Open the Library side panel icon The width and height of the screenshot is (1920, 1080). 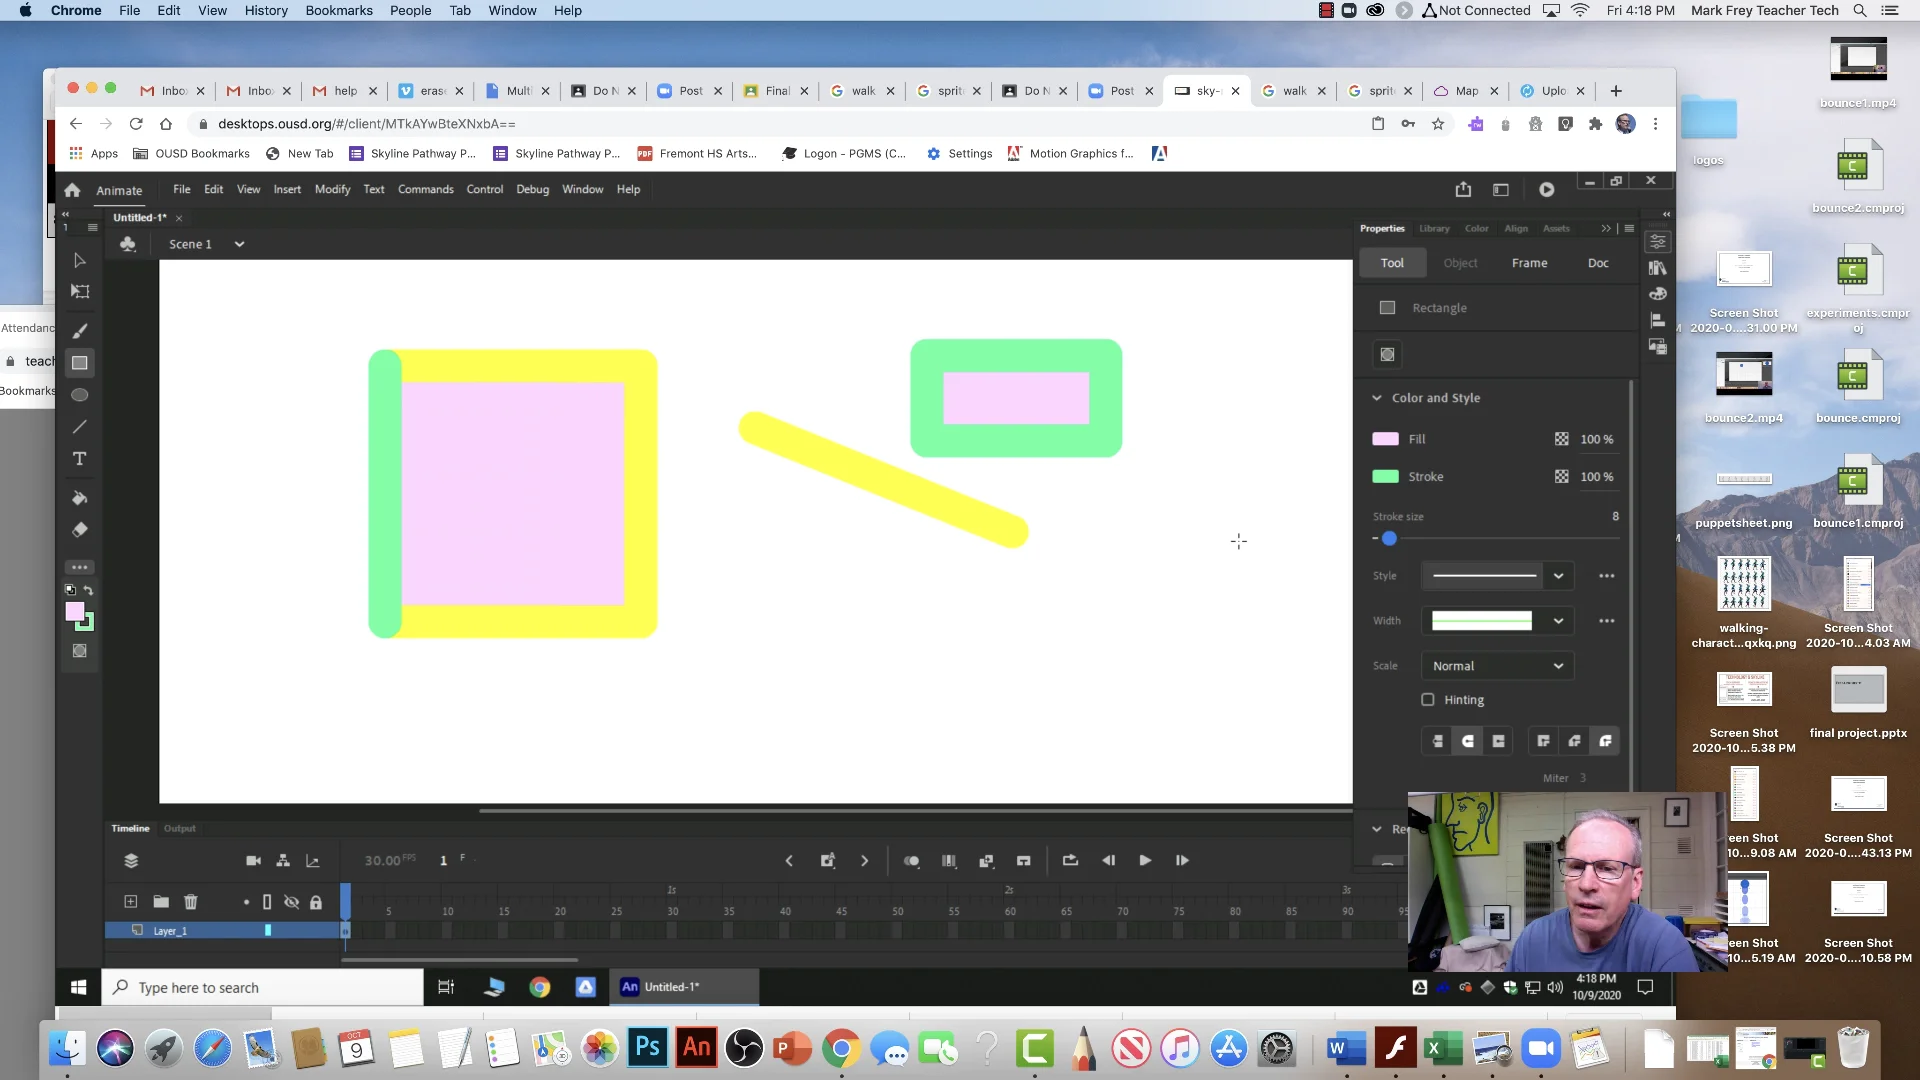point(1658,268)
